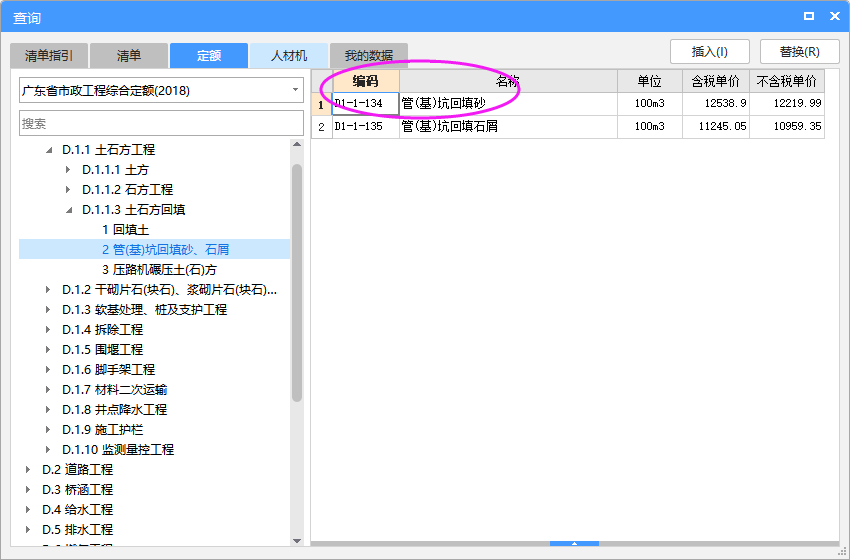The width and height of the screenshot is (850, 560).
Task: Select row header number 2
Action: [x=321, y=127]
